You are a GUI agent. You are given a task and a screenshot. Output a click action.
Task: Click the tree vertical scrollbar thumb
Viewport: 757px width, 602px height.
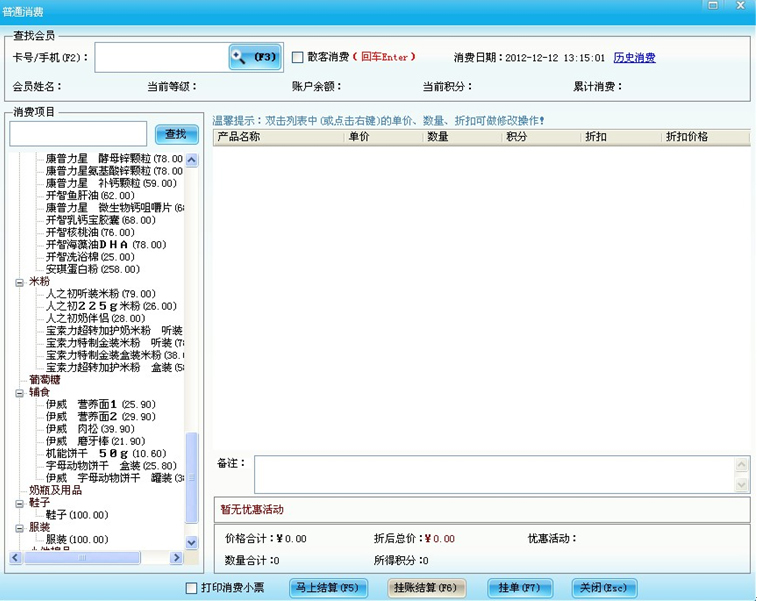[192, 477]
